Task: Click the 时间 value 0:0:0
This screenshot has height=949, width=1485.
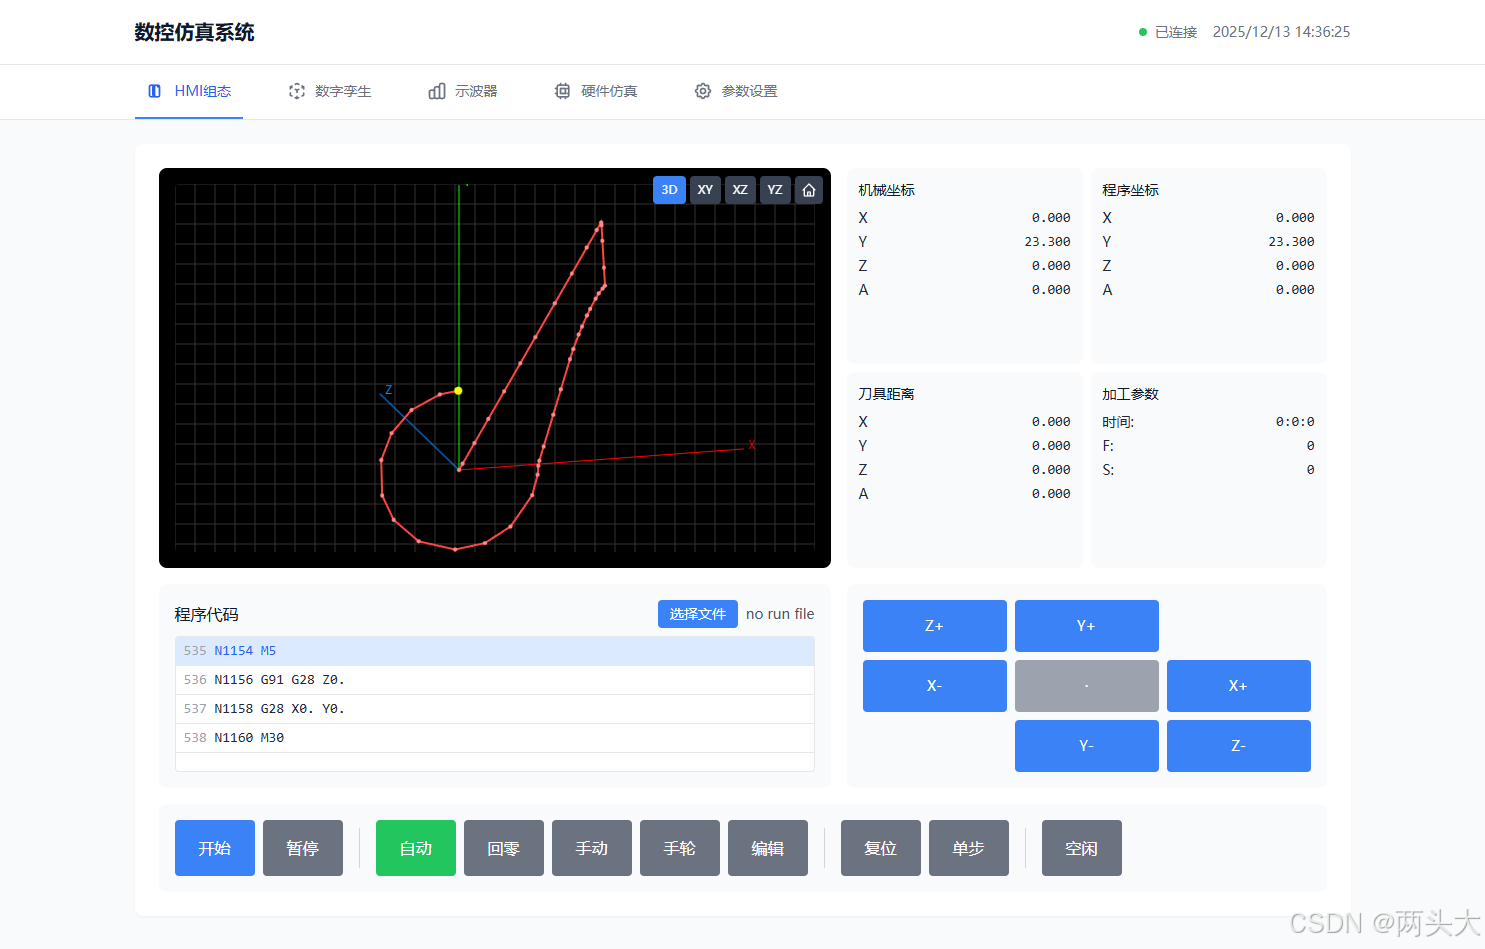Action: [x=1295, y=422]
